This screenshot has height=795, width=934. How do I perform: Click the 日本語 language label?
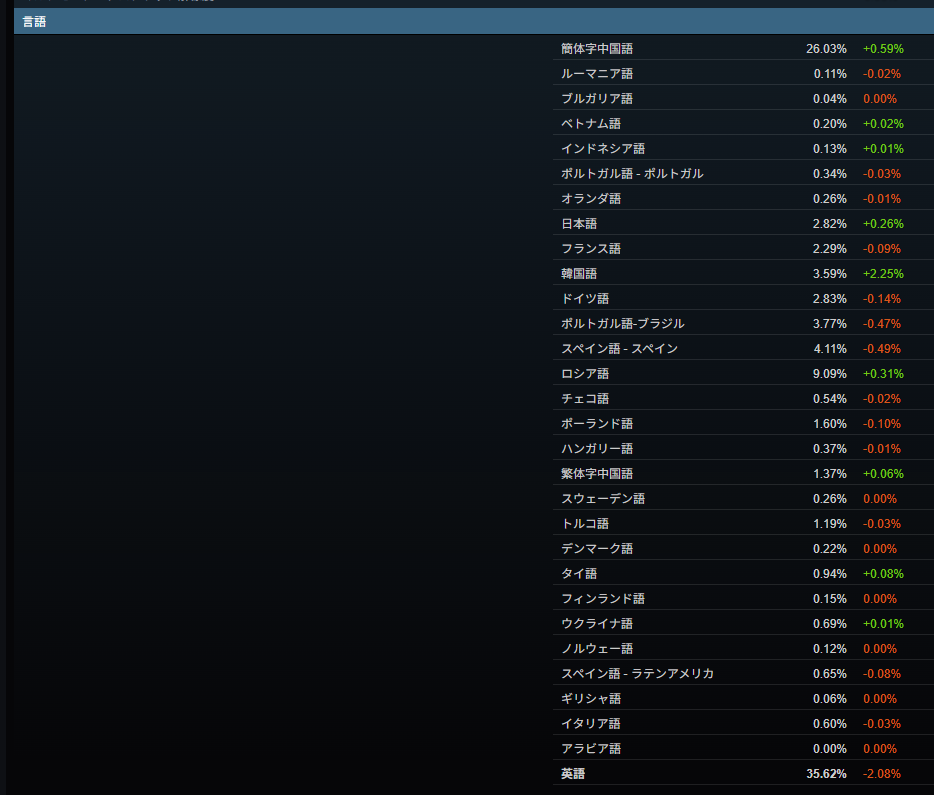[579, 223]
